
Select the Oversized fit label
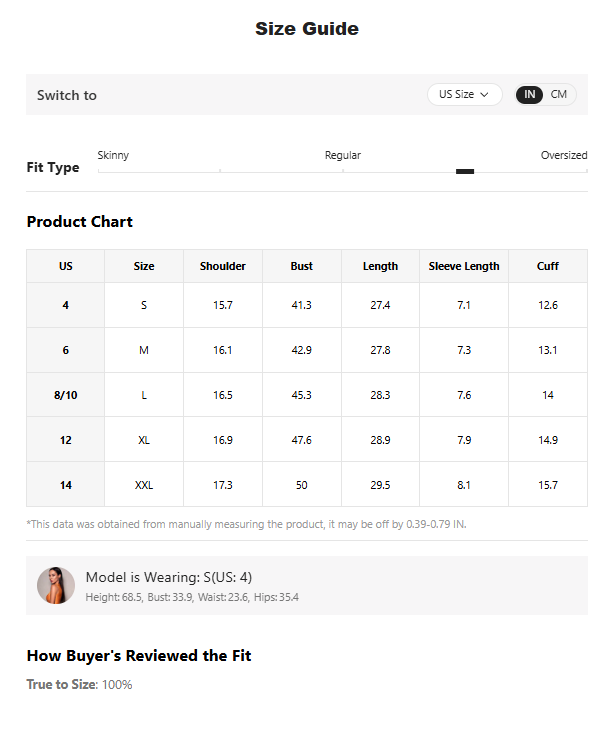[564, 155]
